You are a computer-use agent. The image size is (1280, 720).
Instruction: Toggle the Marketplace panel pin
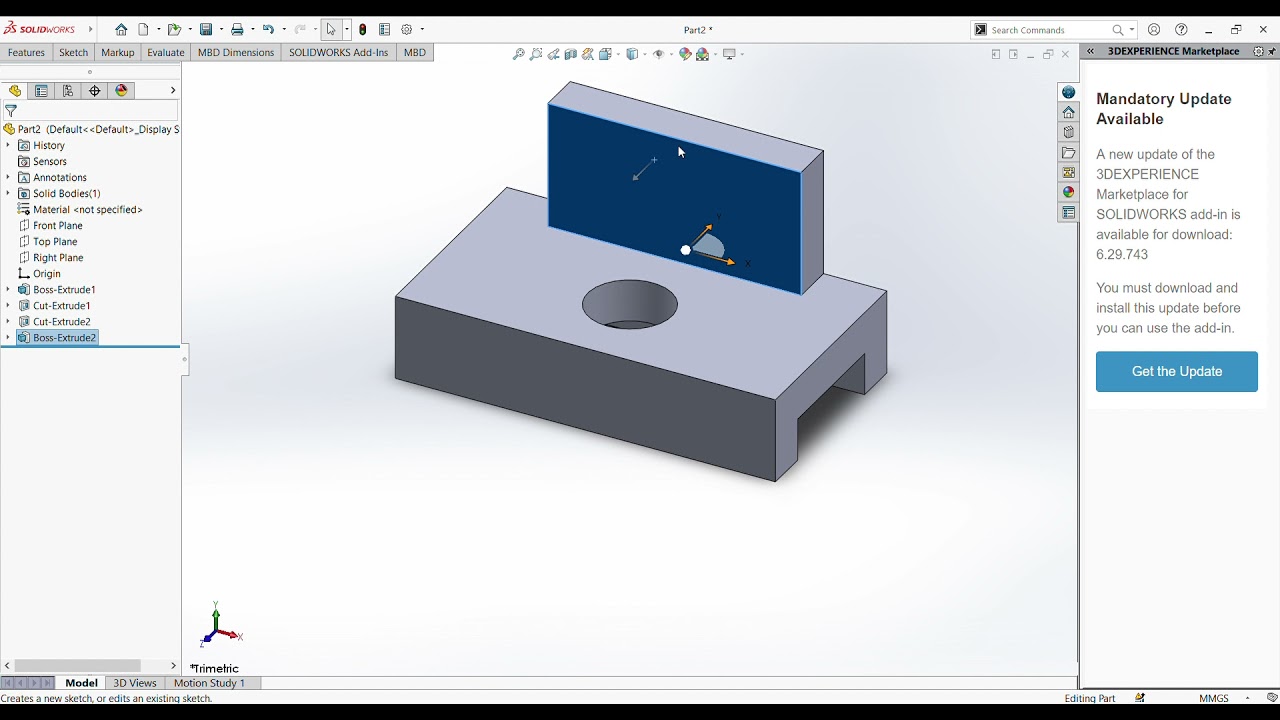1272,51
